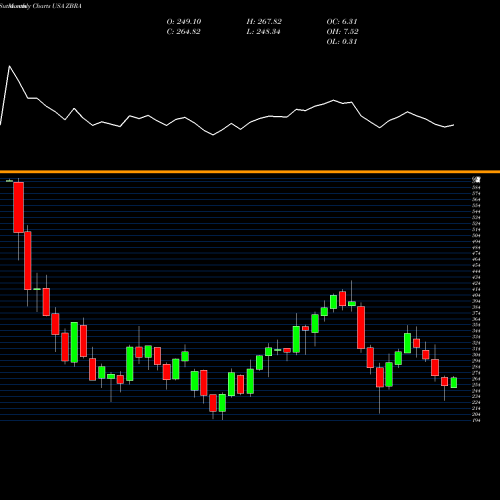500x500 pixels.
Task: Click the open price value 'O: 249.10'
Action: coord(184,22)
